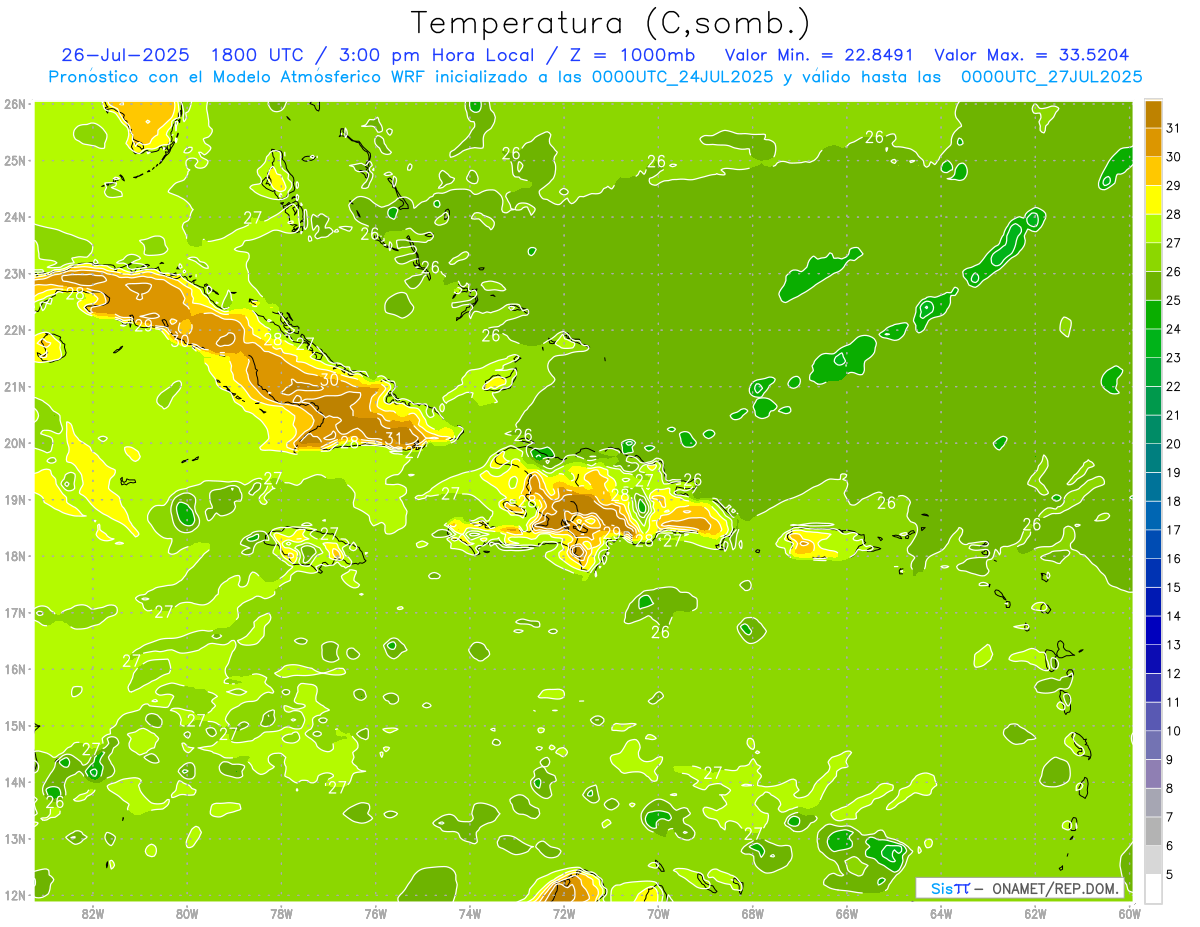Click the 12N latitude axis label
The image size is (1200, 927).
14,895
